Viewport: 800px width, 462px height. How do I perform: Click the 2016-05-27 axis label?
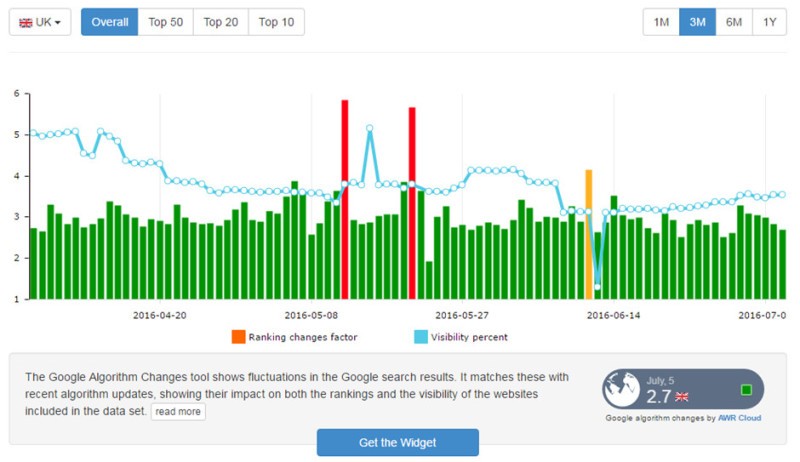[x=462, y=315]
